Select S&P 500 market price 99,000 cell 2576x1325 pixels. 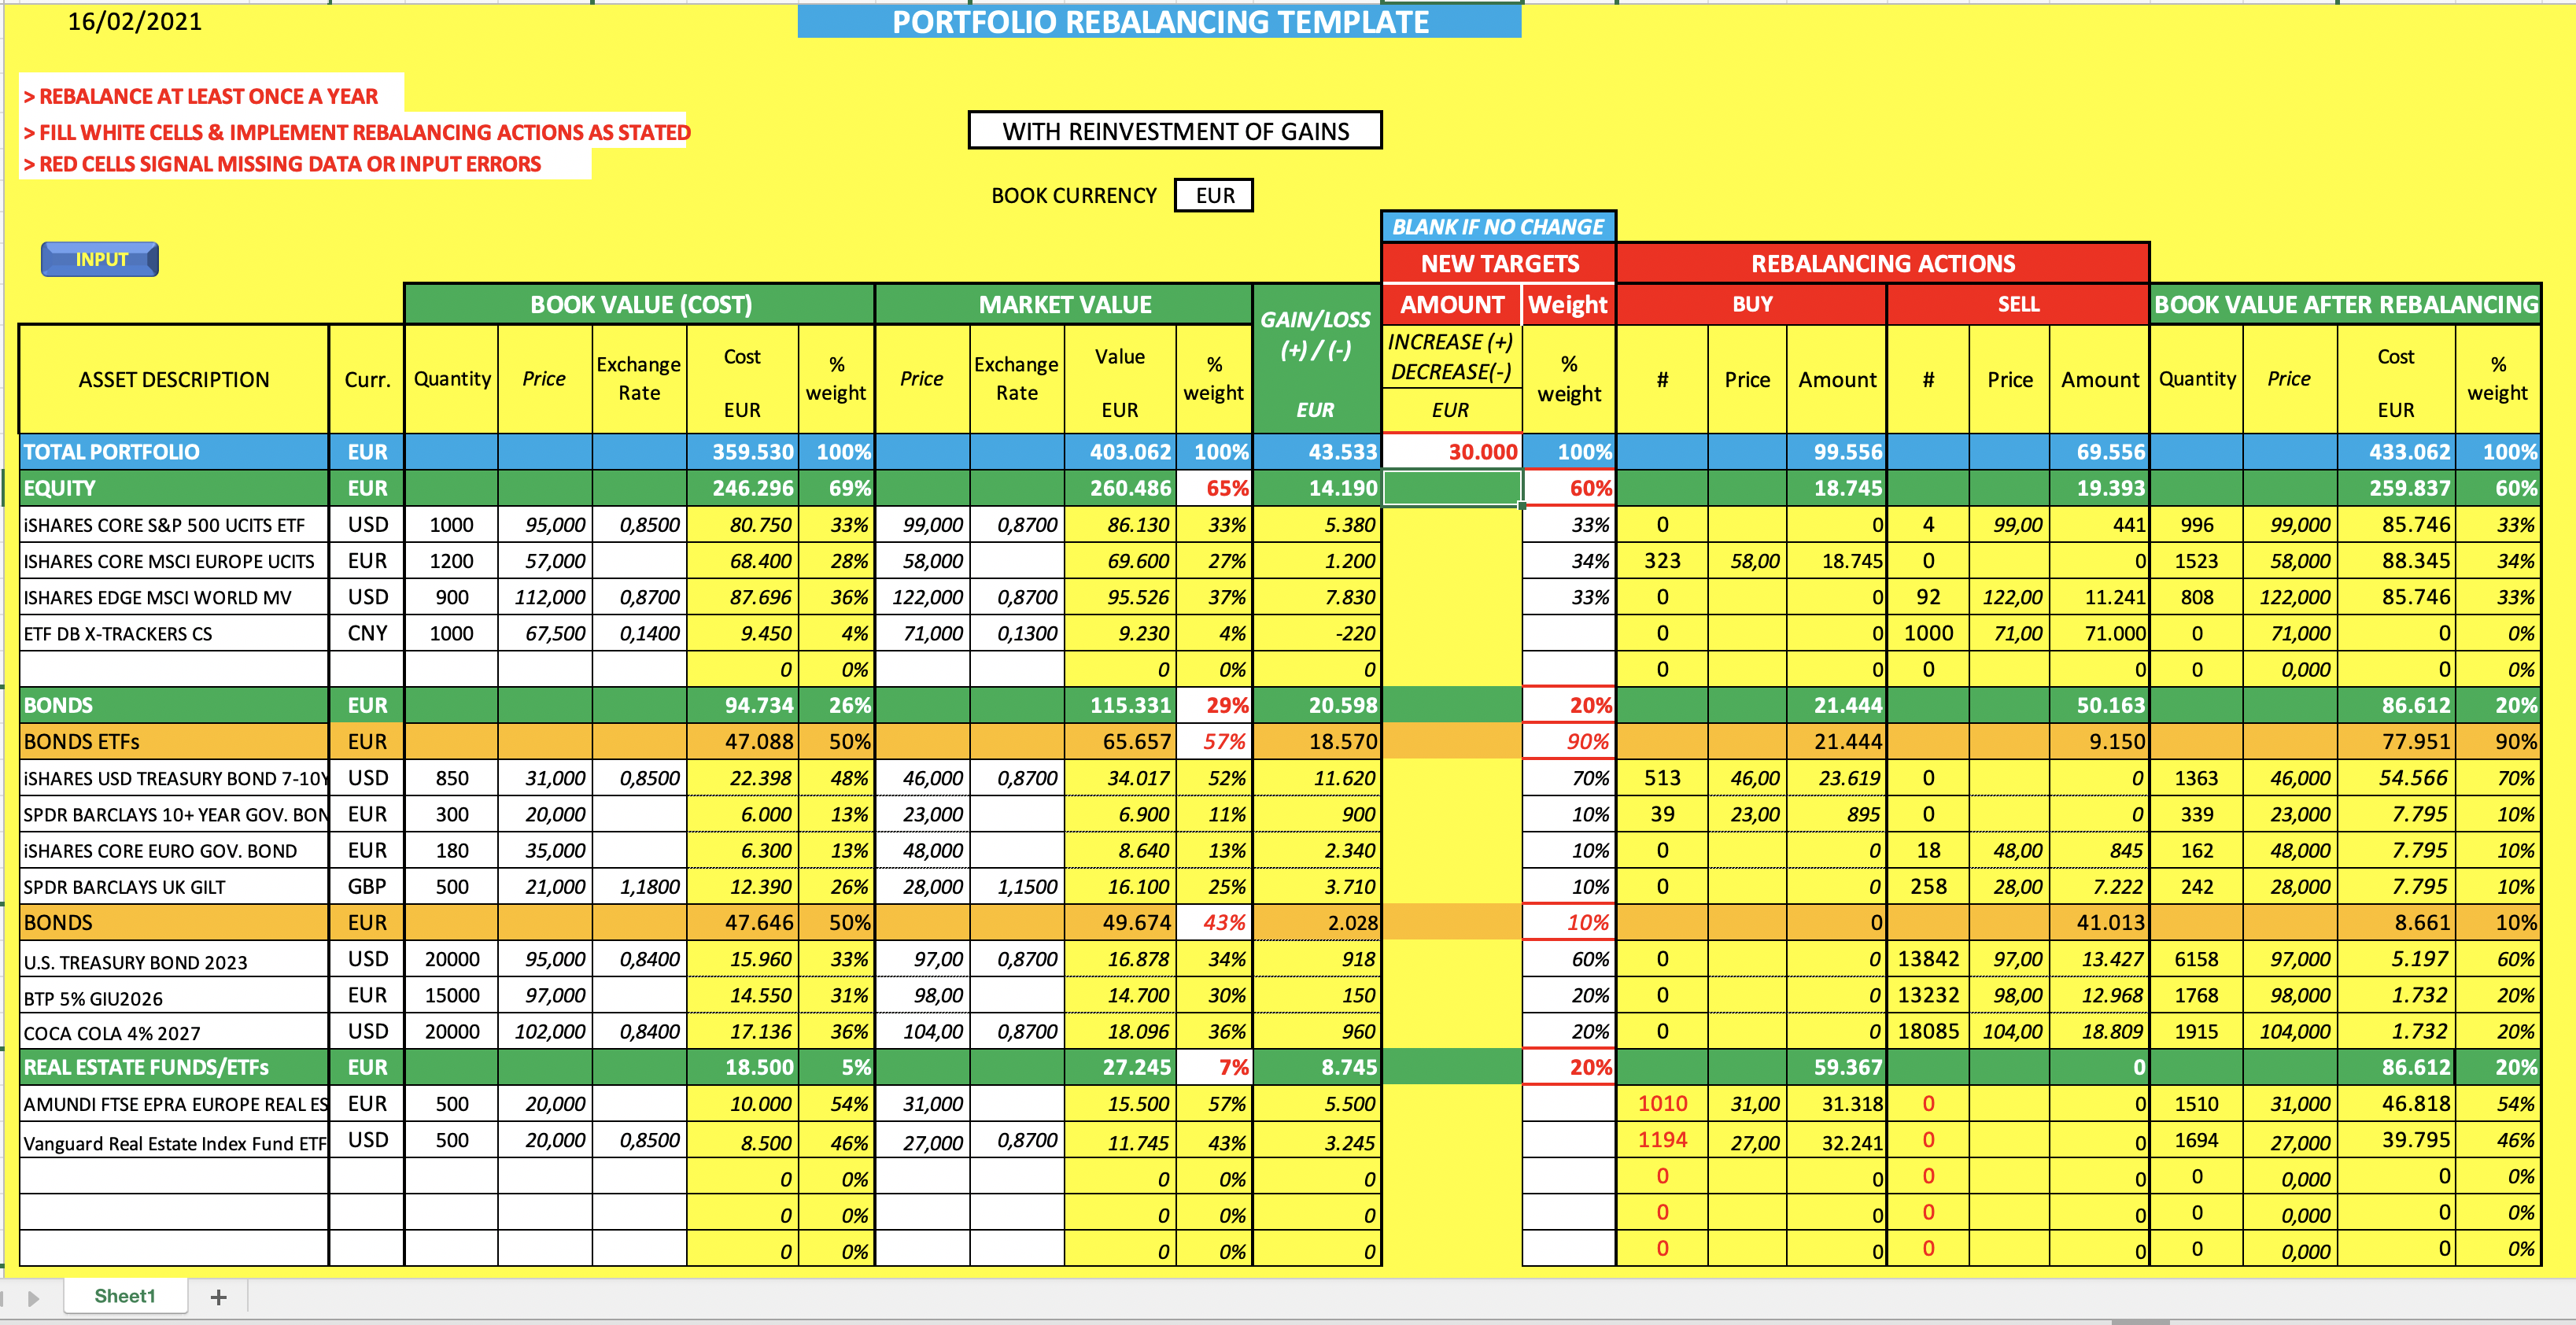pos(922,524)
